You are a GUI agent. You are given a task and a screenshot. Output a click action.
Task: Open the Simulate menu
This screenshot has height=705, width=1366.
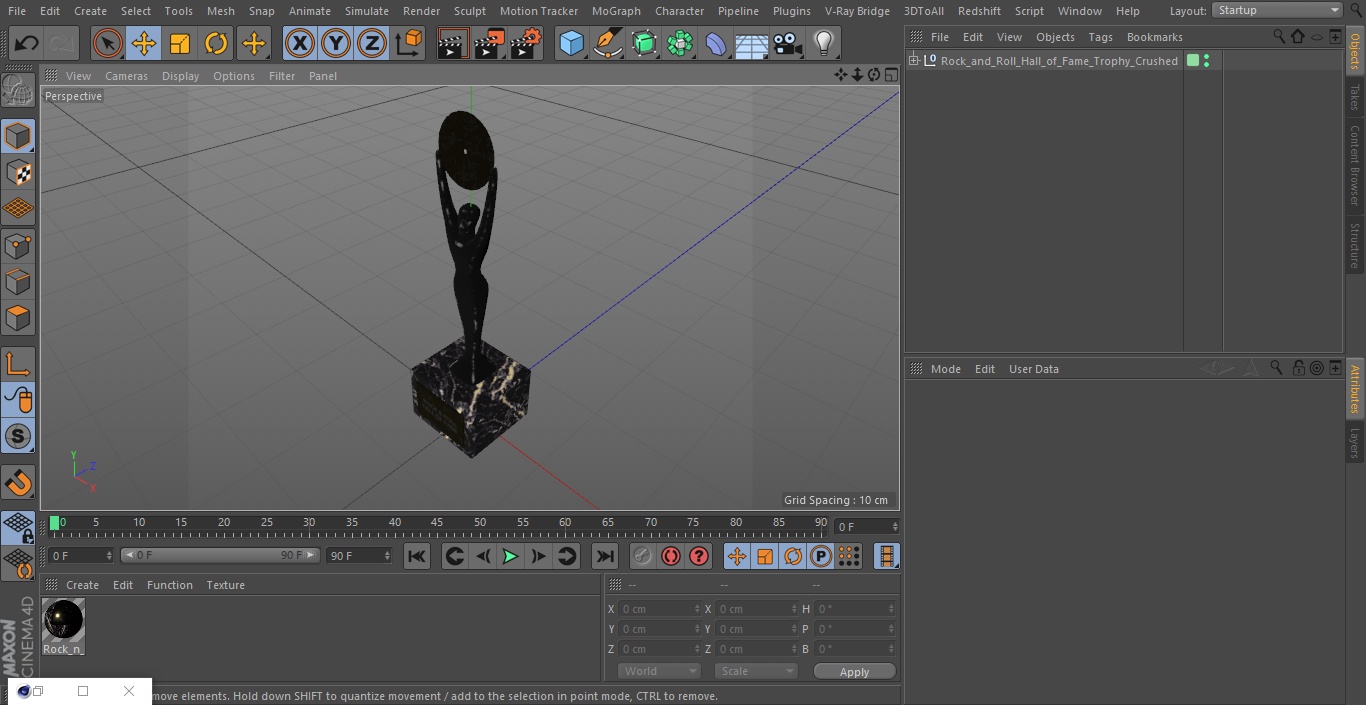367,11
